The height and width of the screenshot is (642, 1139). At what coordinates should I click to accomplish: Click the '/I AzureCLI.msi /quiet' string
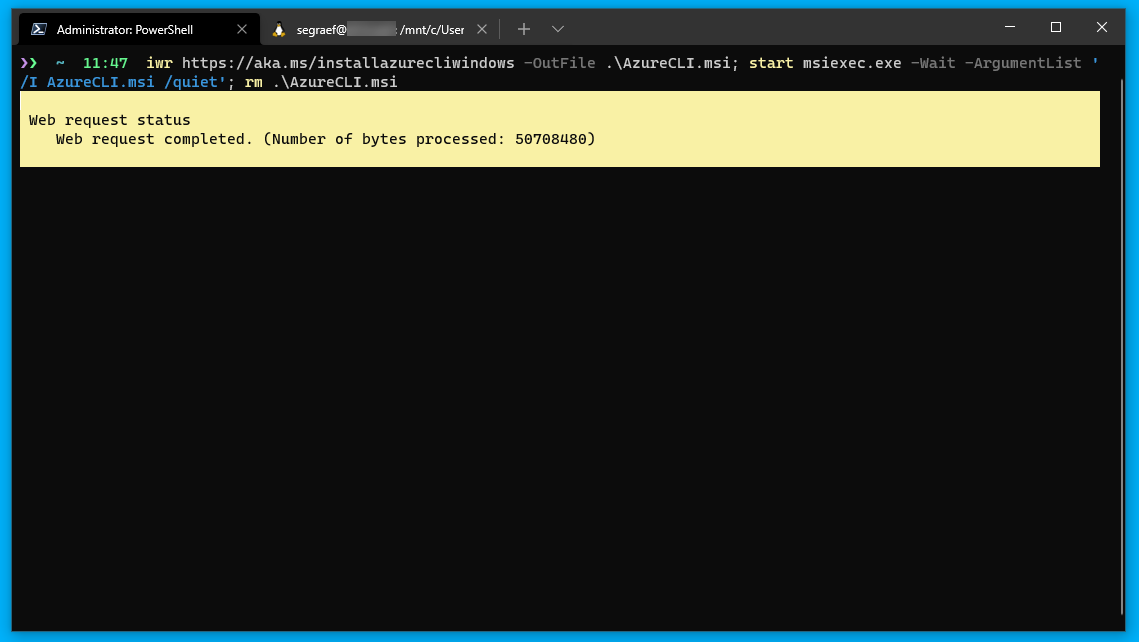click(123, 82)
